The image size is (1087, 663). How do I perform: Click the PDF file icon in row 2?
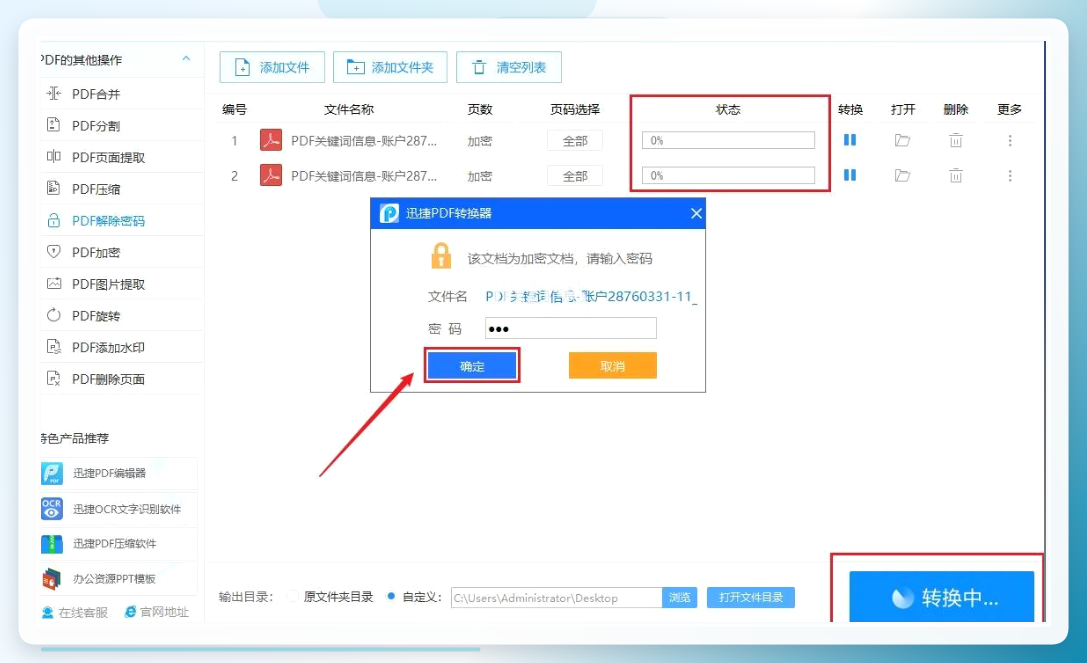(x=270, y=175)
